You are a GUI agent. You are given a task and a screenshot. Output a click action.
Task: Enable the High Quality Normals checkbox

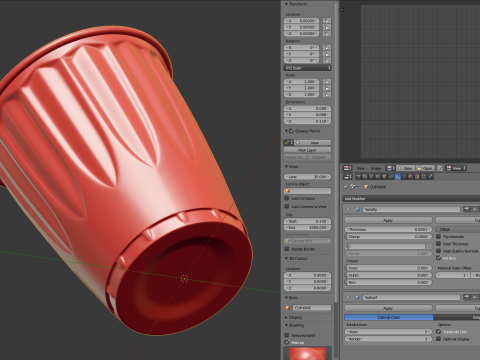point(439,251)
